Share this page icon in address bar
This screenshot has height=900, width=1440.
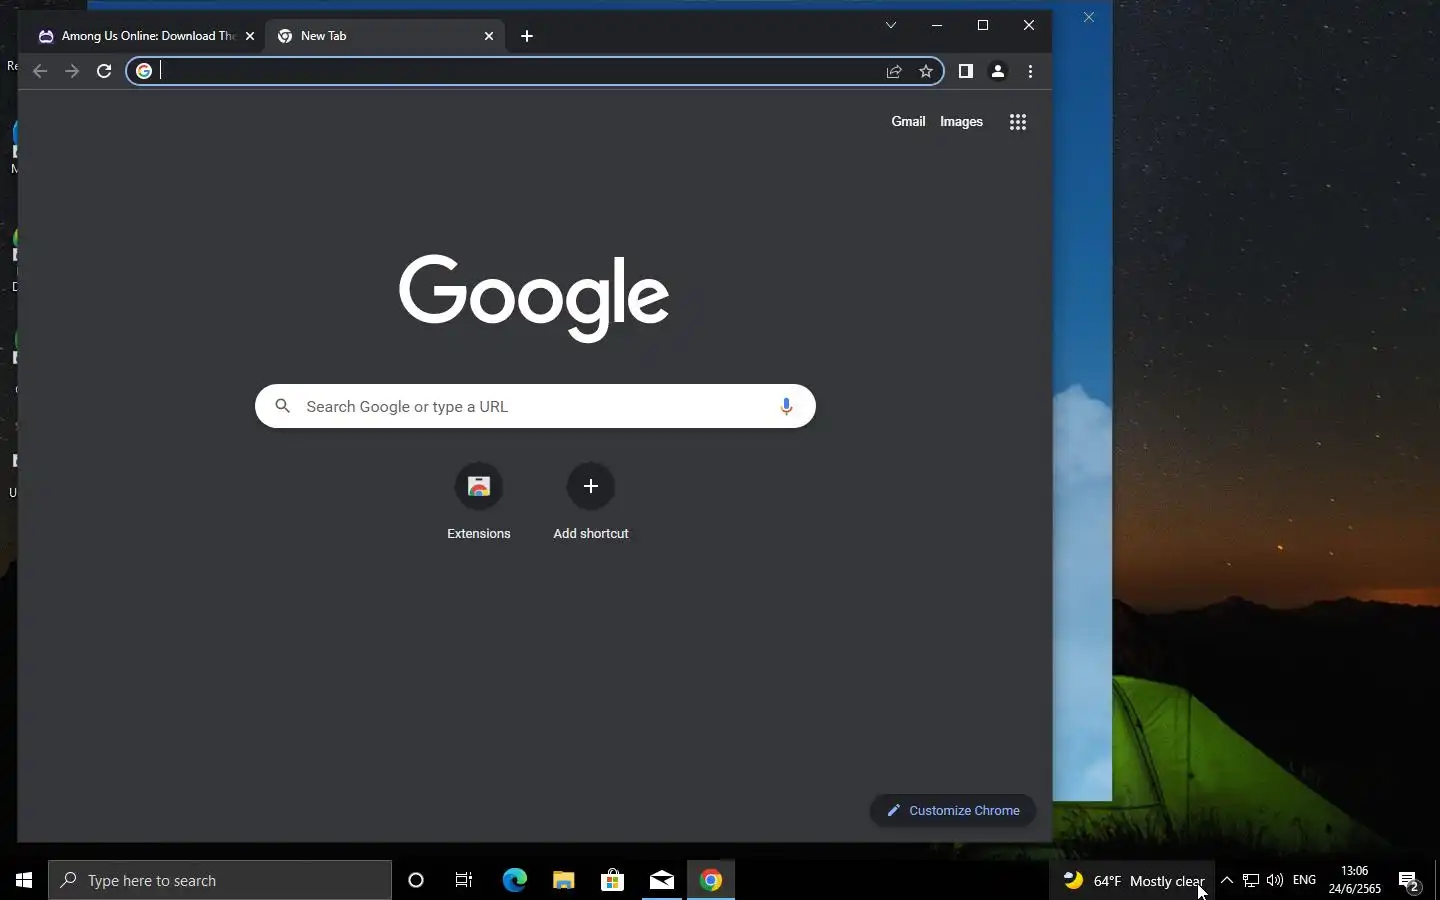click(894, 71)
